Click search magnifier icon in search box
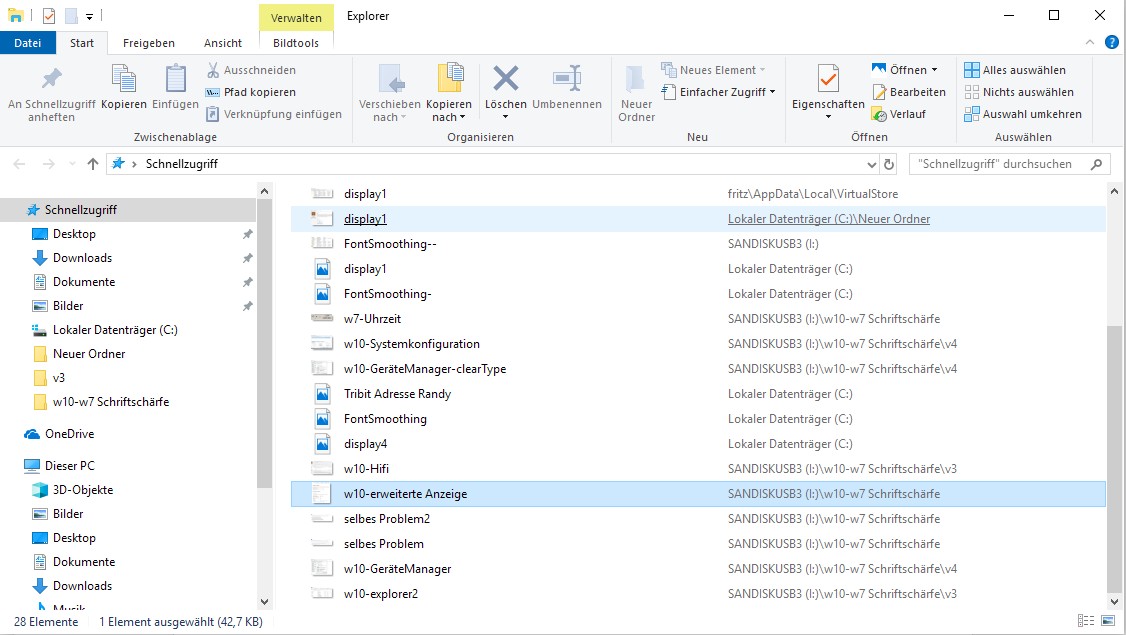This screenshot has width=1126, height=635. point(1096,164)
